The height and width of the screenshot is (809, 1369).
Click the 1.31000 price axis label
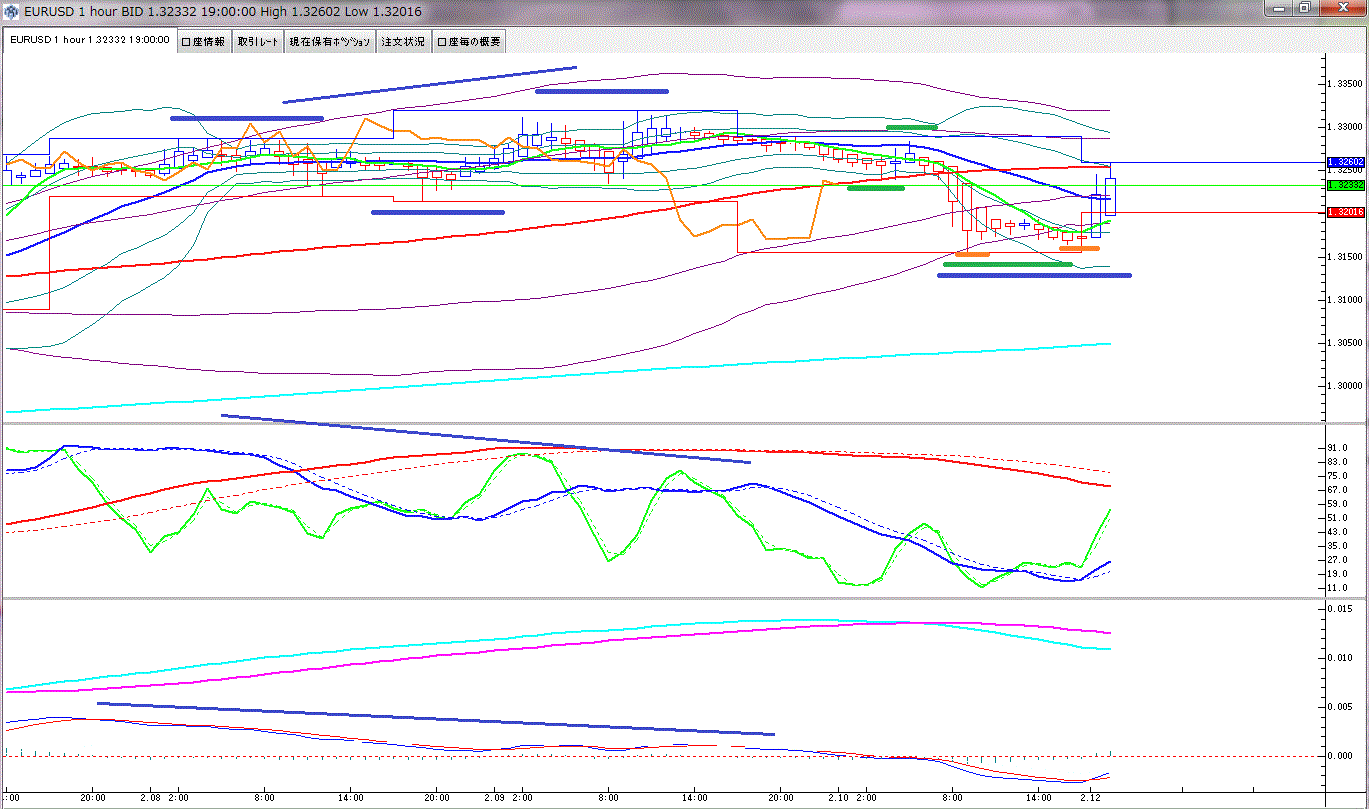point(1344,299)
